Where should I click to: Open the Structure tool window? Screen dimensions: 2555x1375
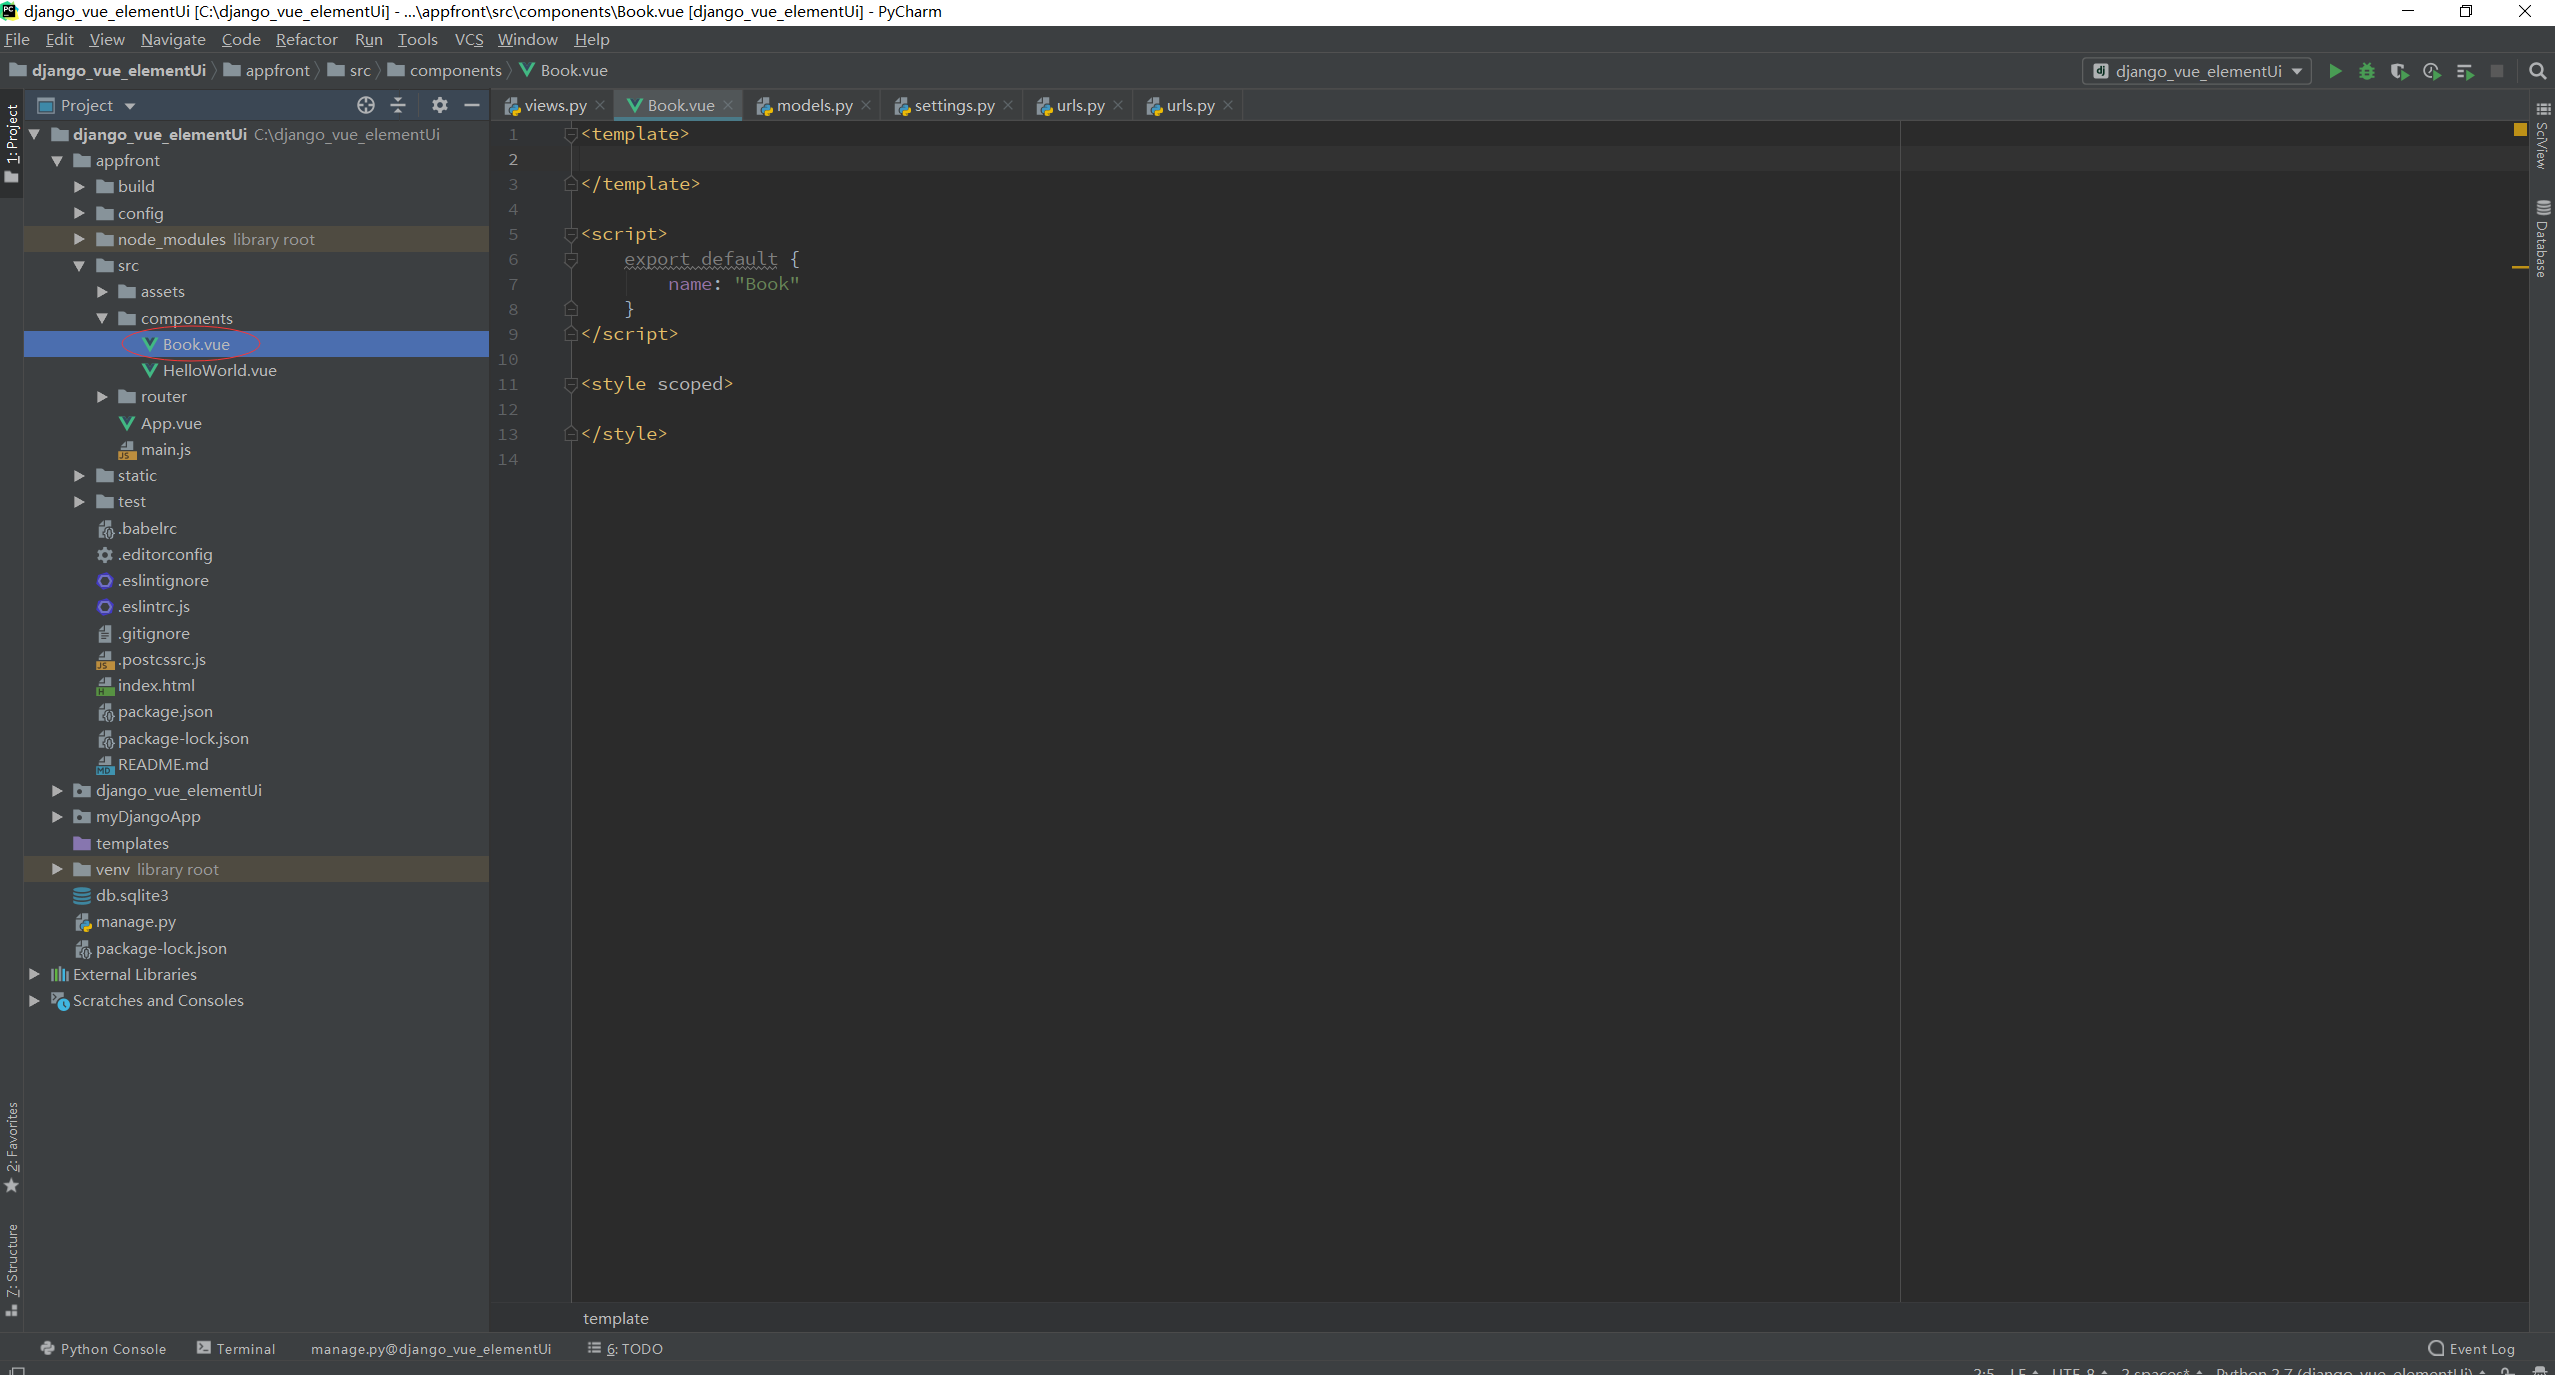tap(12, 1270)
